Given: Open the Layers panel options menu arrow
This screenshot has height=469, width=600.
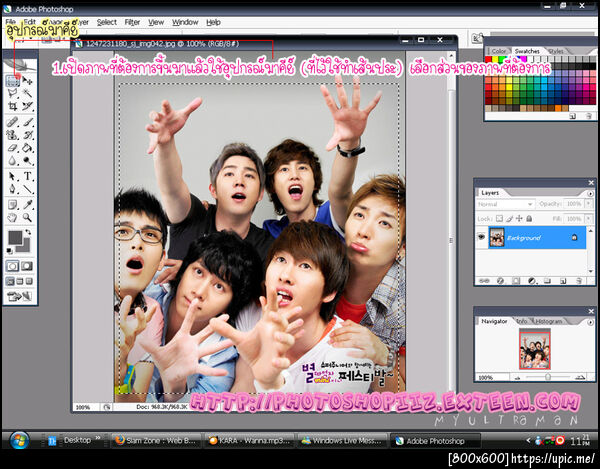Looking at the screenshot, I should (x=590, y=194).
